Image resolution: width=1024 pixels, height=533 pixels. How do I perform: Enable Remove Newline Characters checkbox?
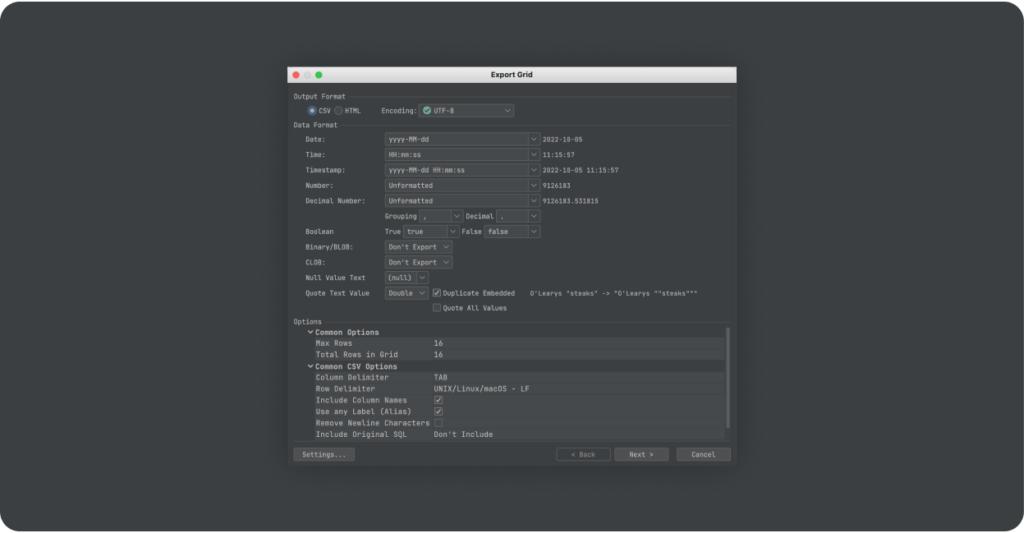(438, 423)
